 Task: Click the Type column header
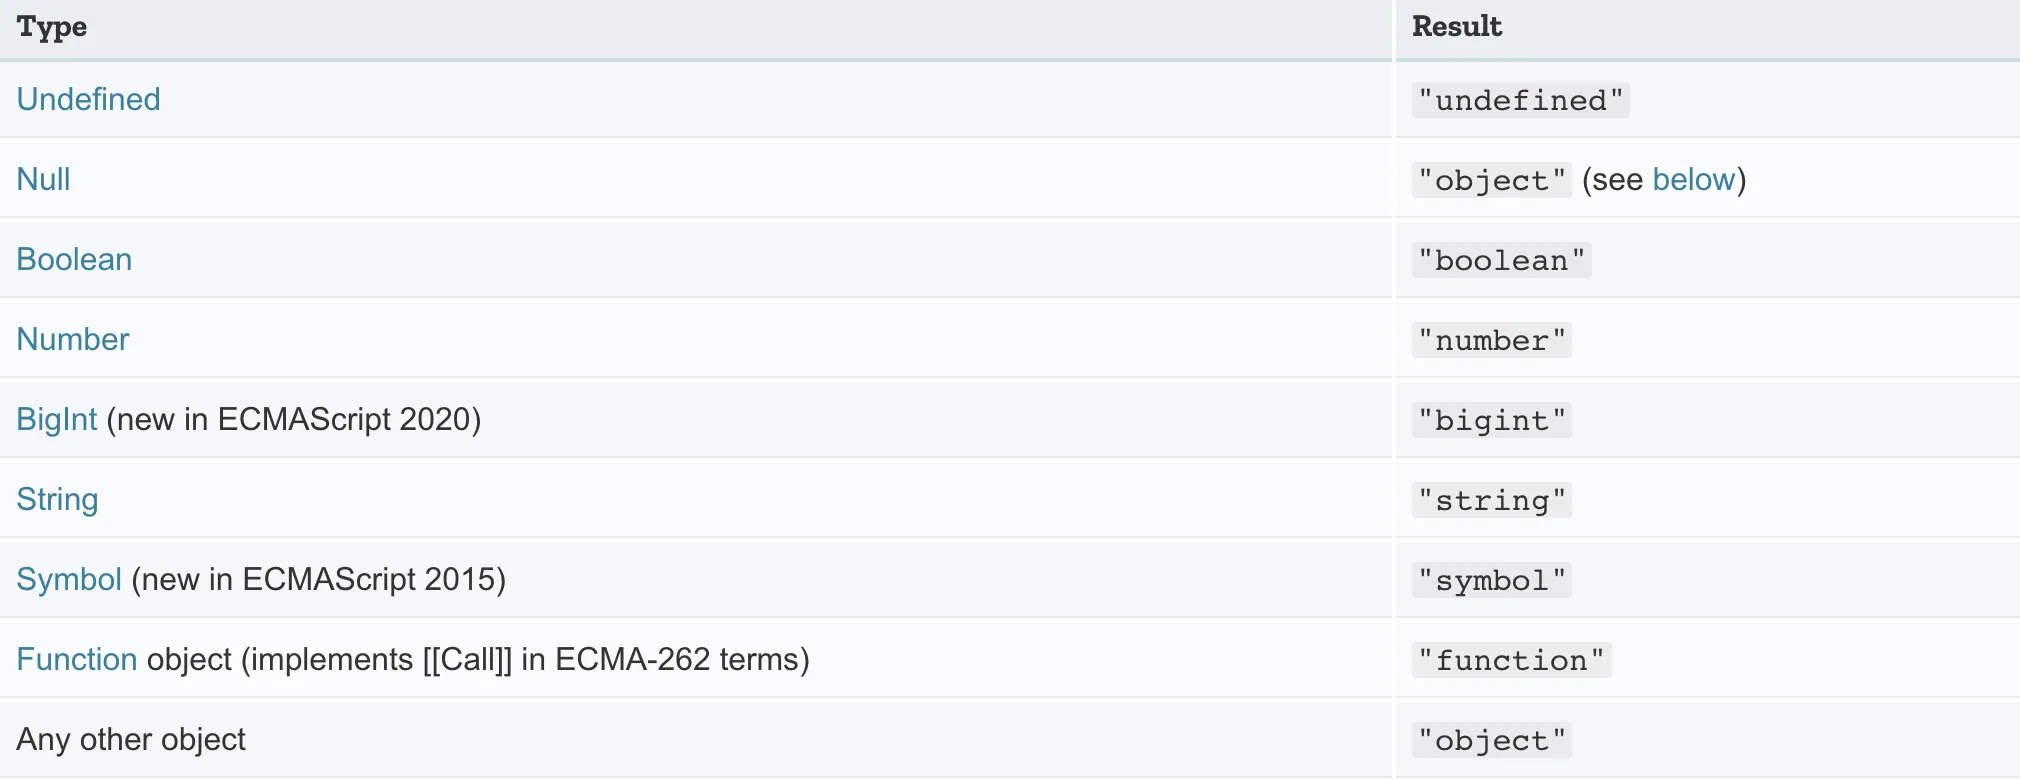click(x=52, y=27)
